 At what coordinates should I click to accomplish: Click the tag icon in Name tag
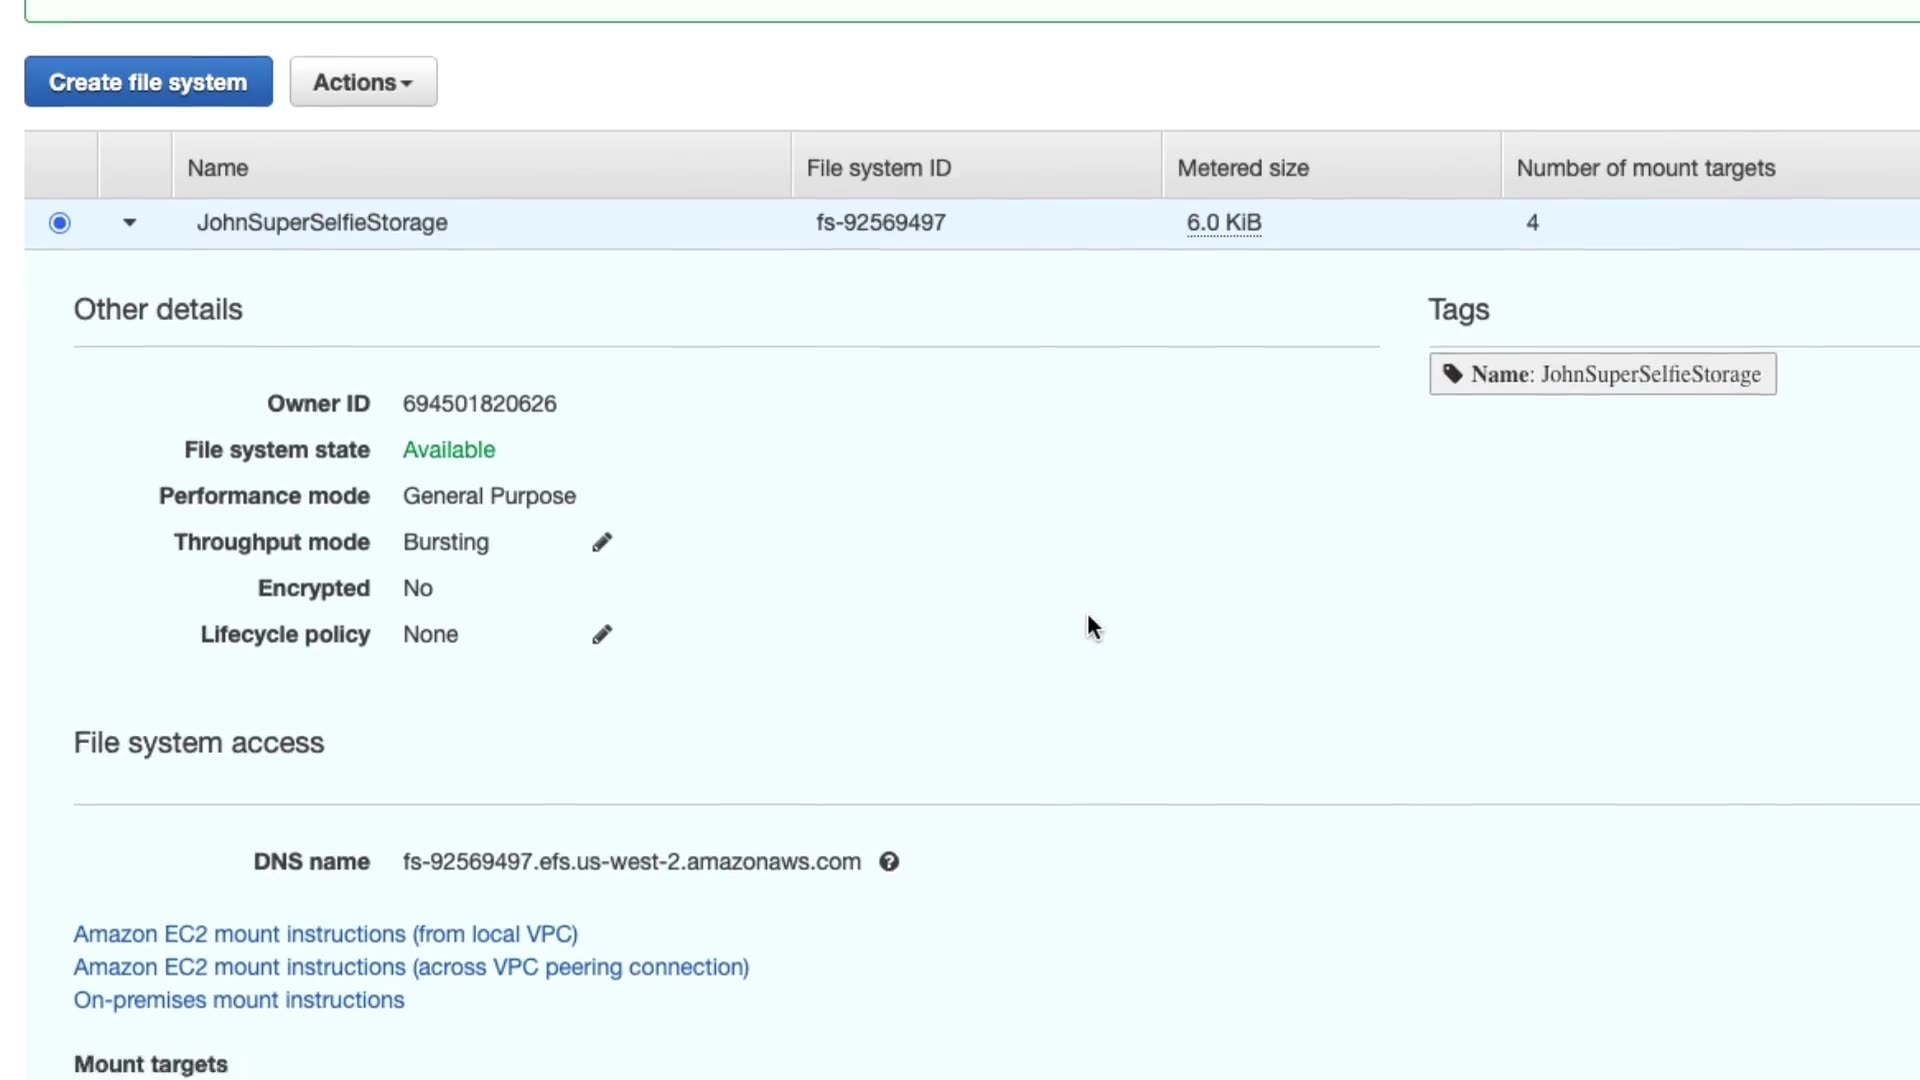click(1453, 374)
